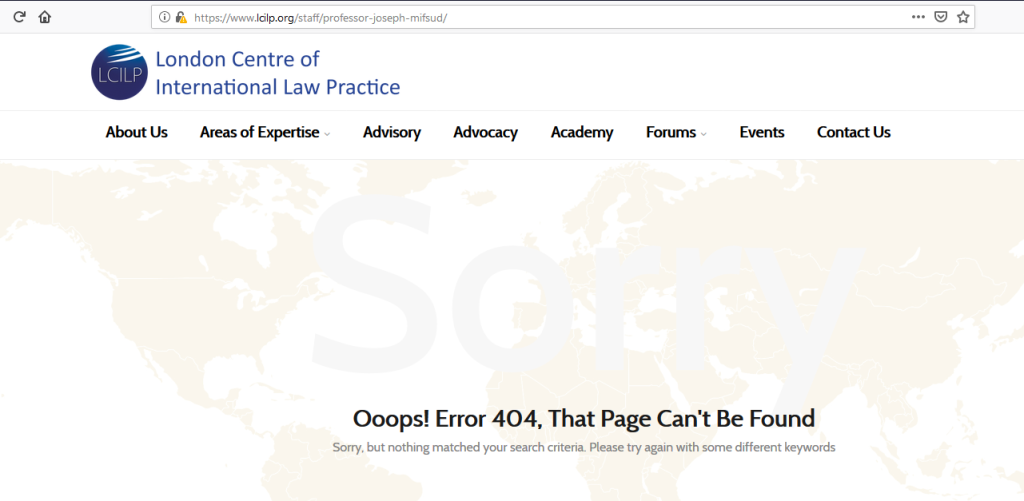Open the Academy section
The width and height of the screenshot is (1024, 501).
[x=581, y=132]
